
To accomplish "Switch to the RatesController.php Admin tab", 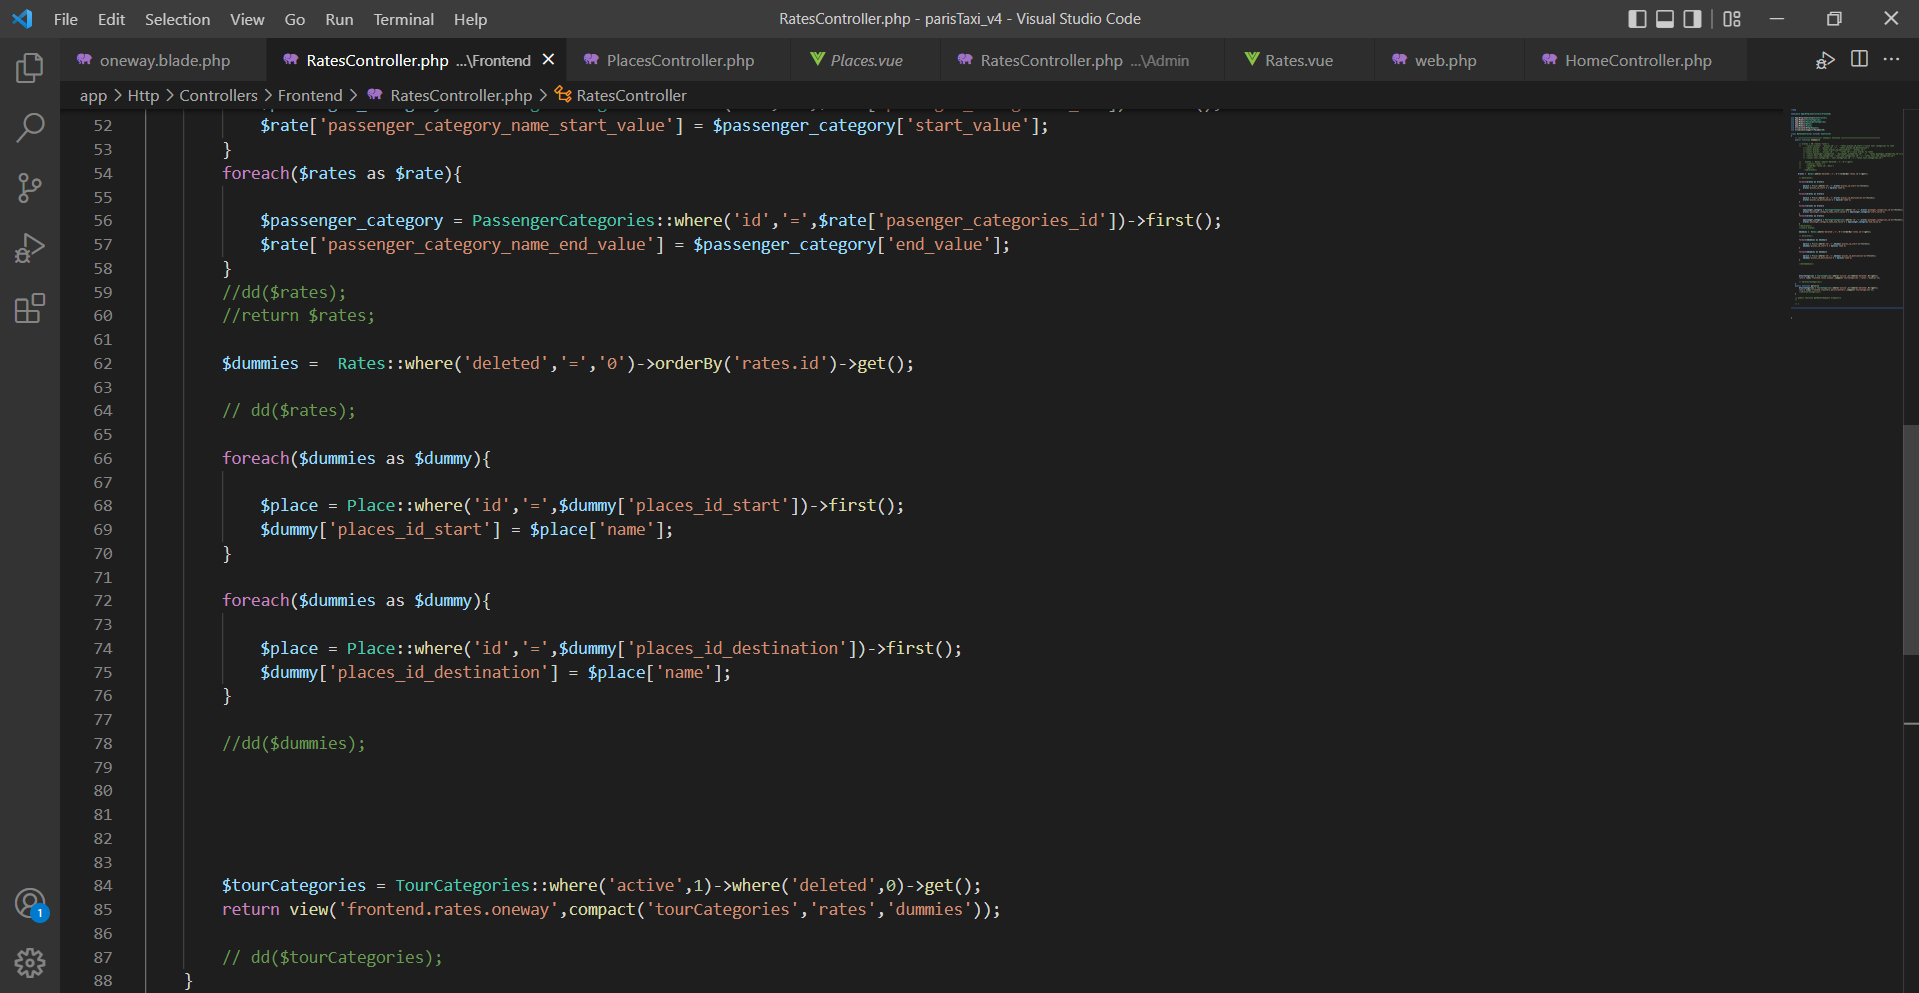I will pos(1084,61).
